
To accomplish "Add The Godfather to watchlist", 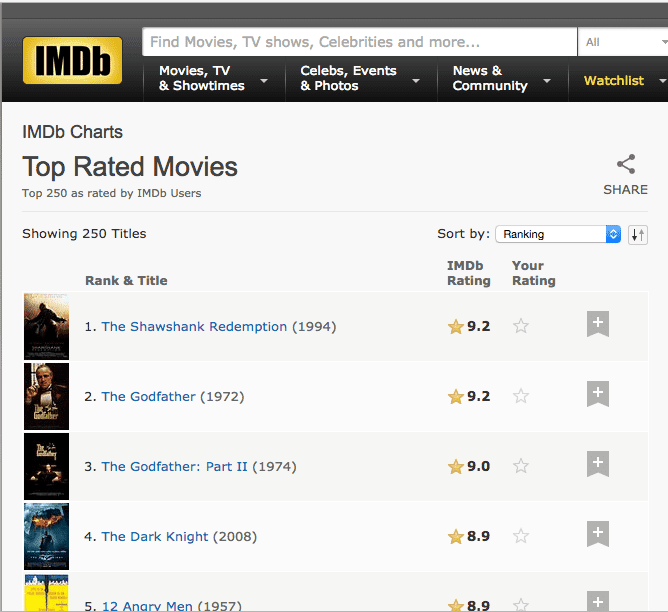I will 597,394.
